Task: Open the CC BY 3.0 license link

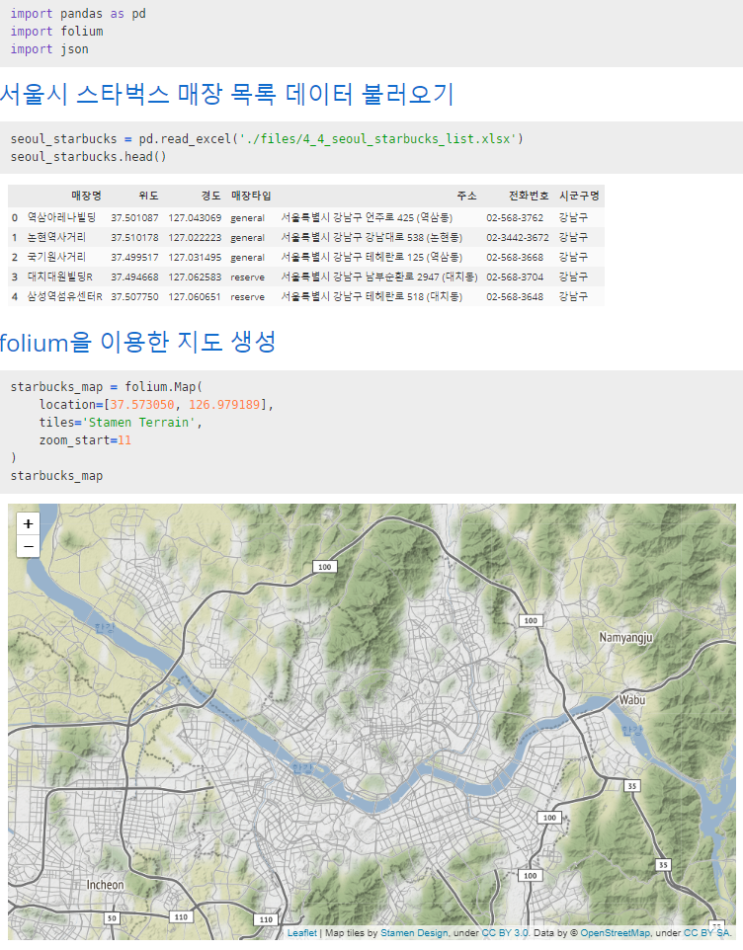Action: coord(505,933)
